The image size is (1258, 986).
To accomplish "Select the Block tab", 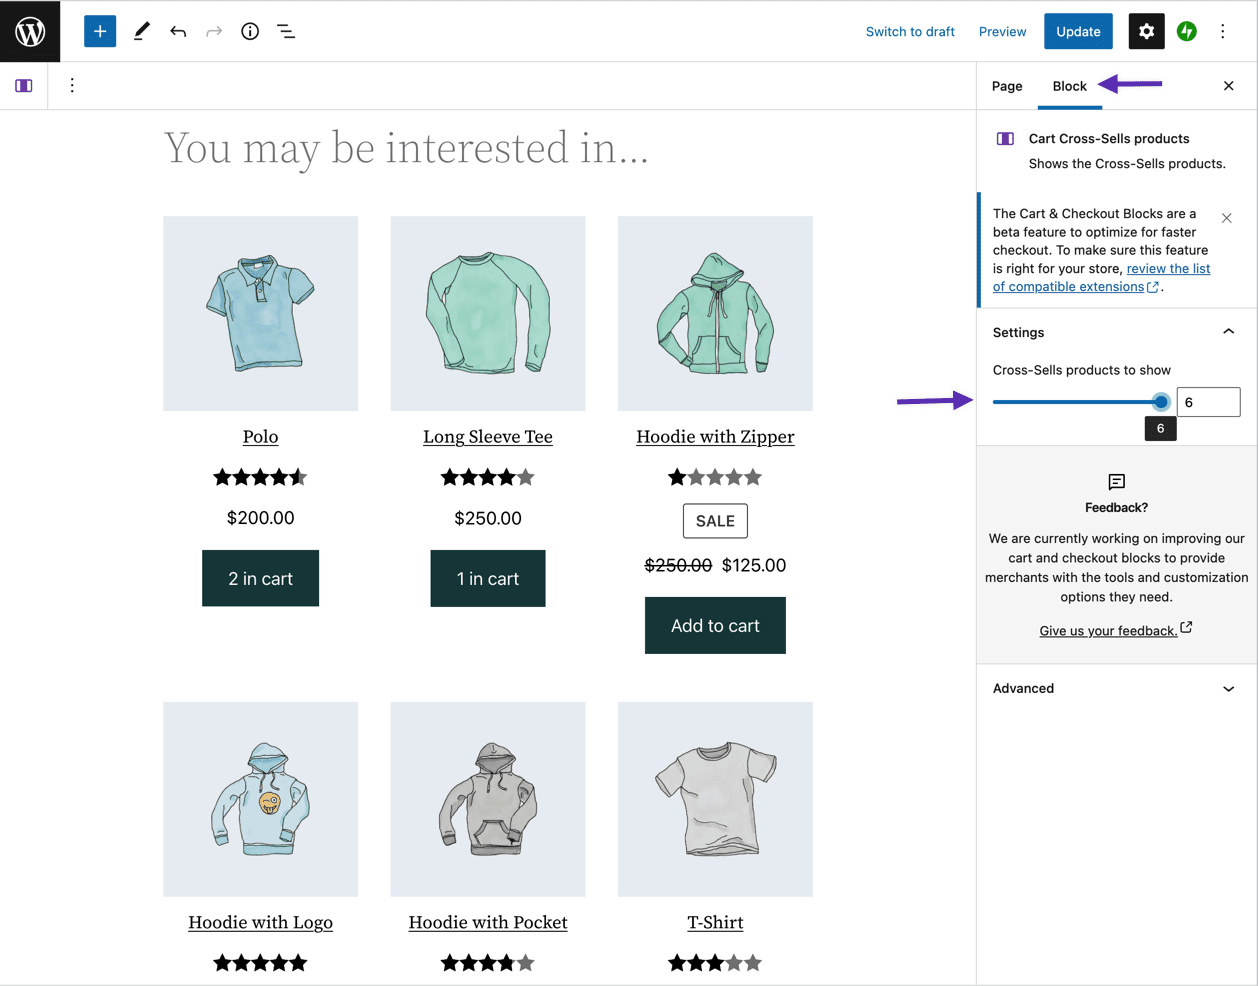I will coord(1069,86).
